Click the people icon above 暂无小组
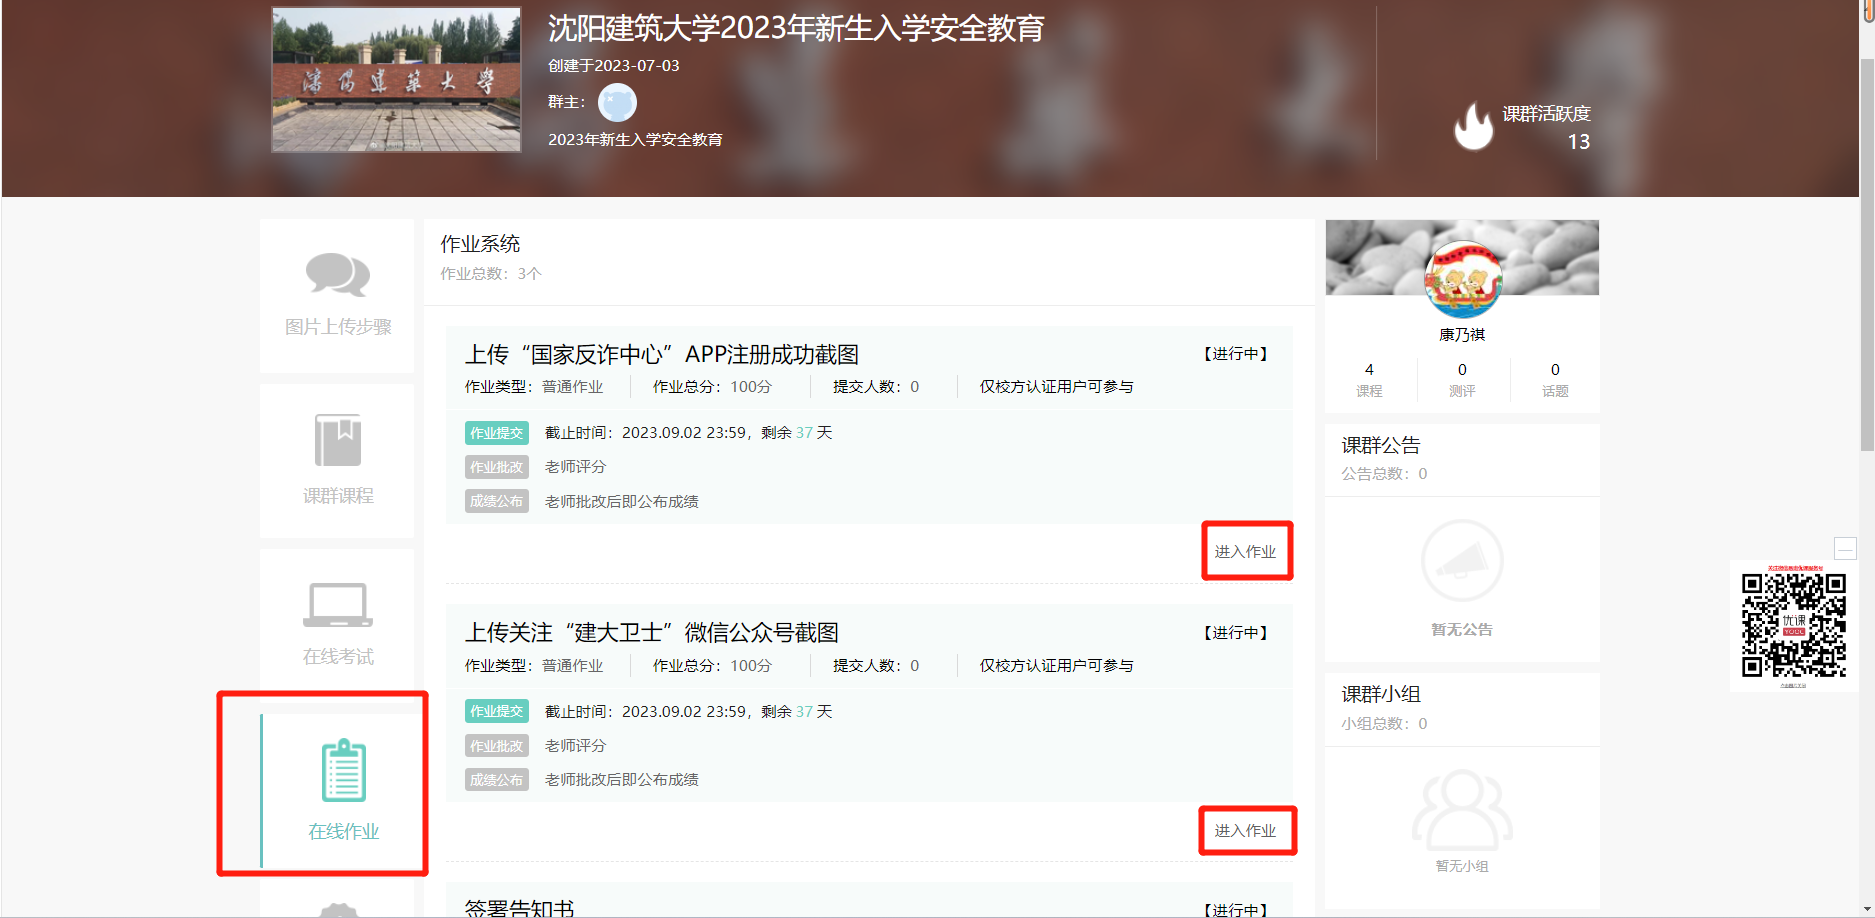The height and width of the screenshot is (918, 1875). click(x=1462, y=809)
